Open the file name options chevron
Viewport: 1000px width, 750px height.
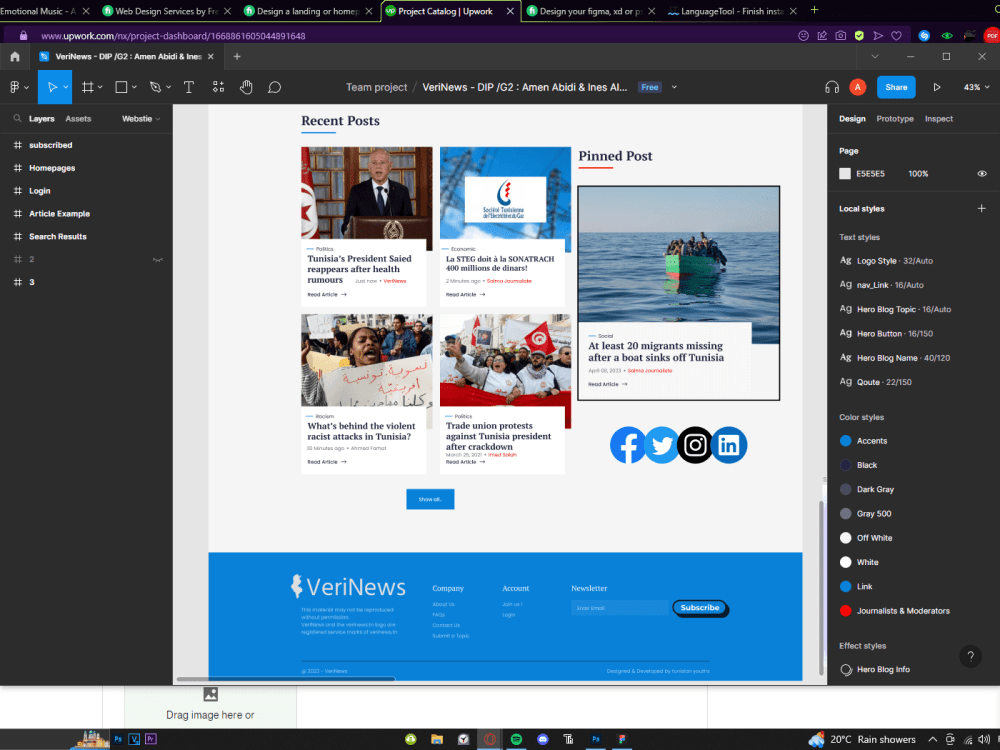coord(674,87)
